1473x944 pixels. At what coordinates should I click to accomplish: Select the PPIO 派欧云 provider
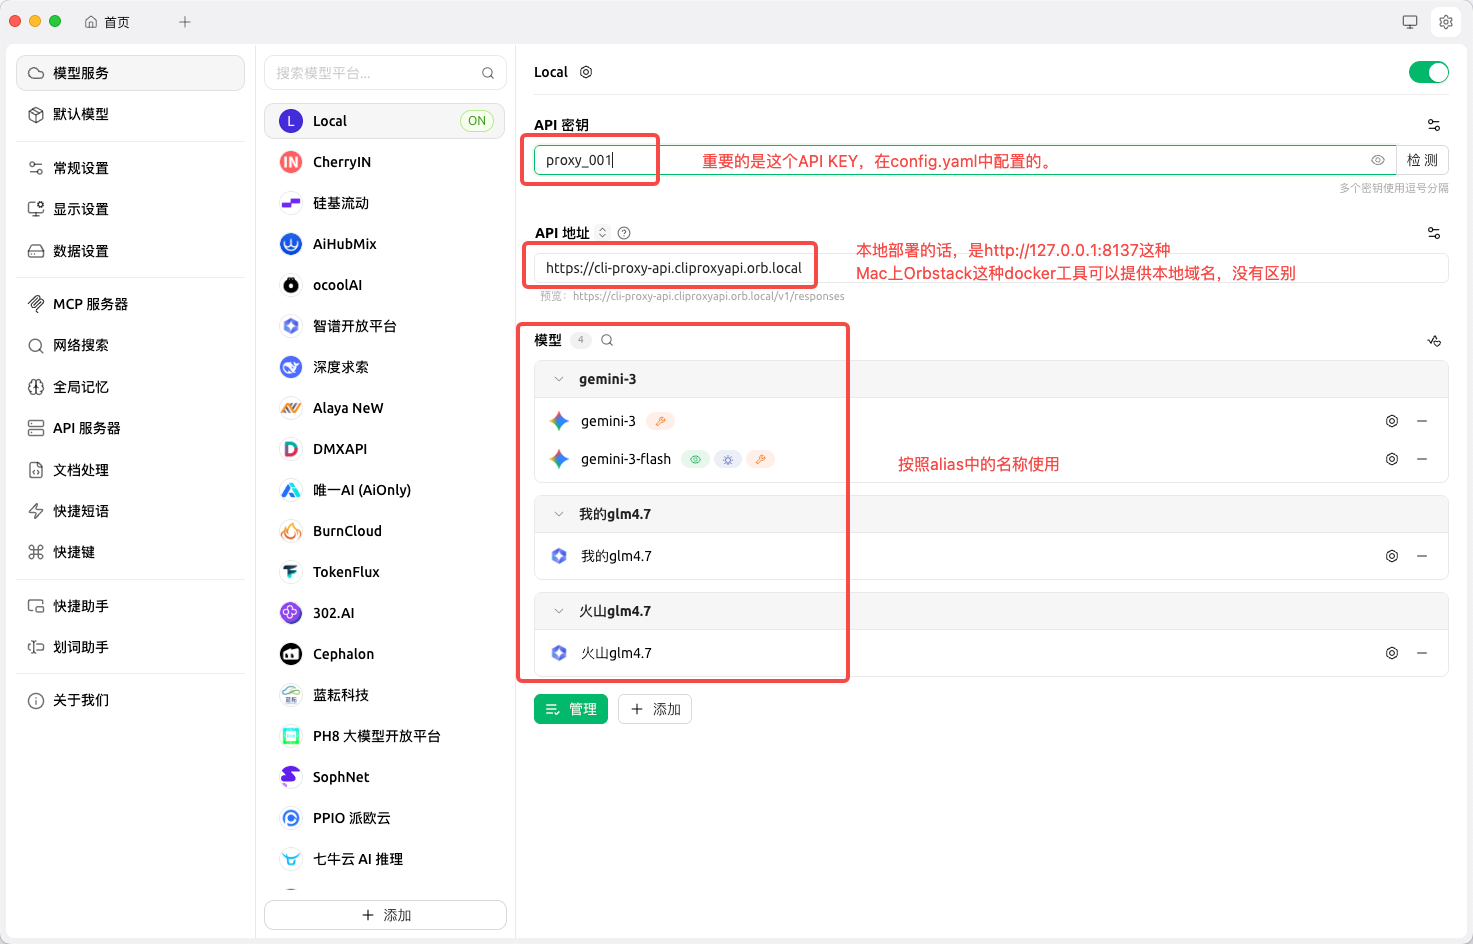[x=385, y=818]
